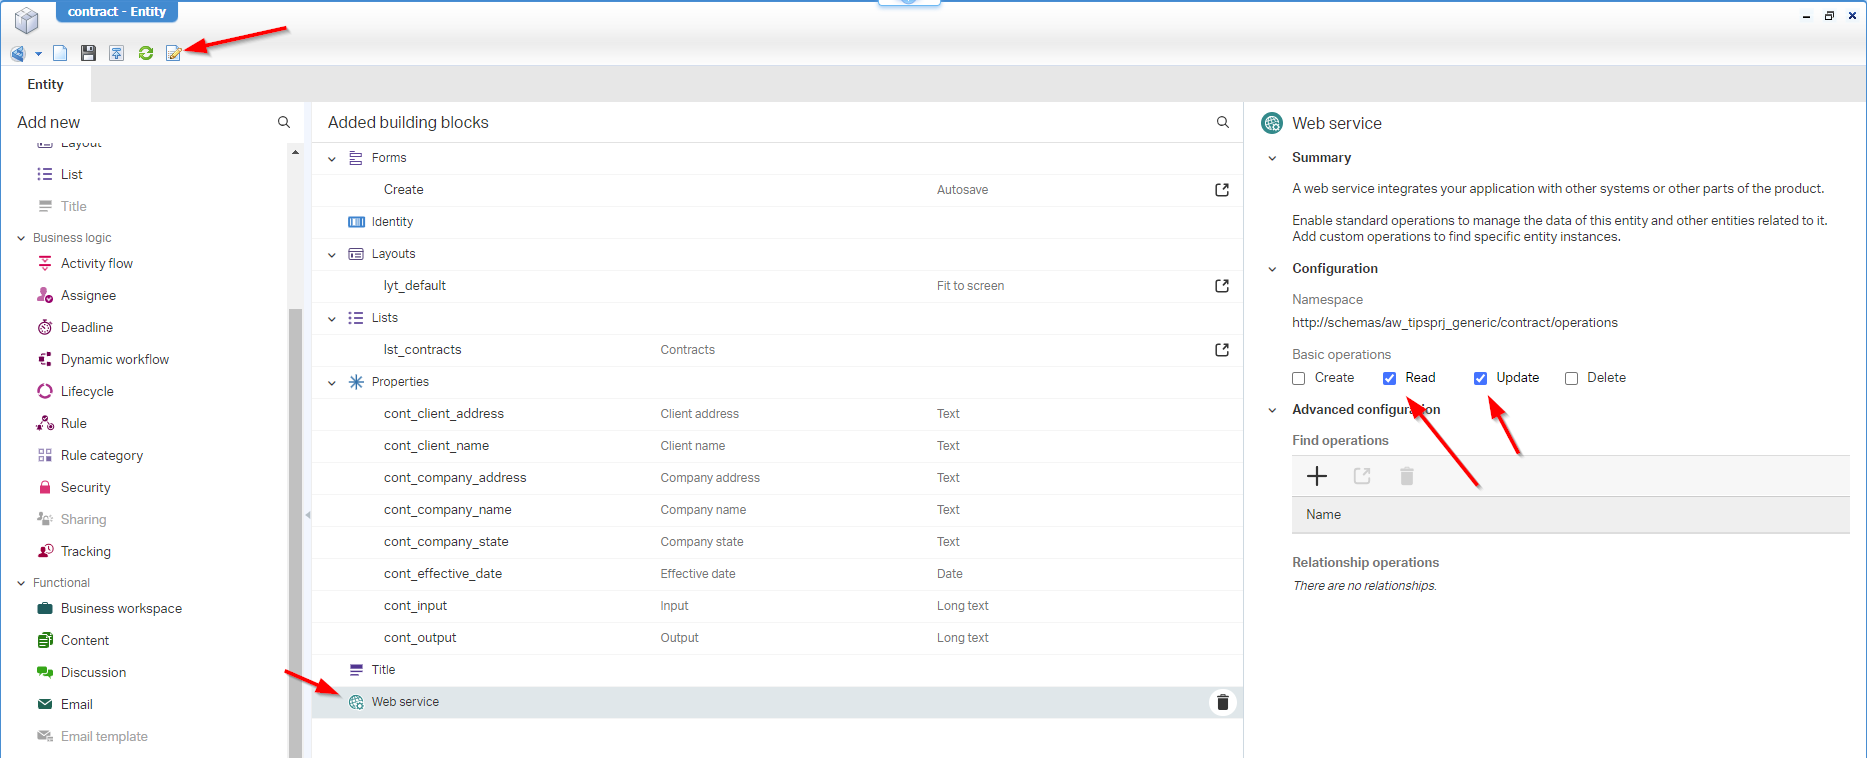Select the Web service building block row
The height and width of the screenshot is (758, 1867).
point(777,702)
